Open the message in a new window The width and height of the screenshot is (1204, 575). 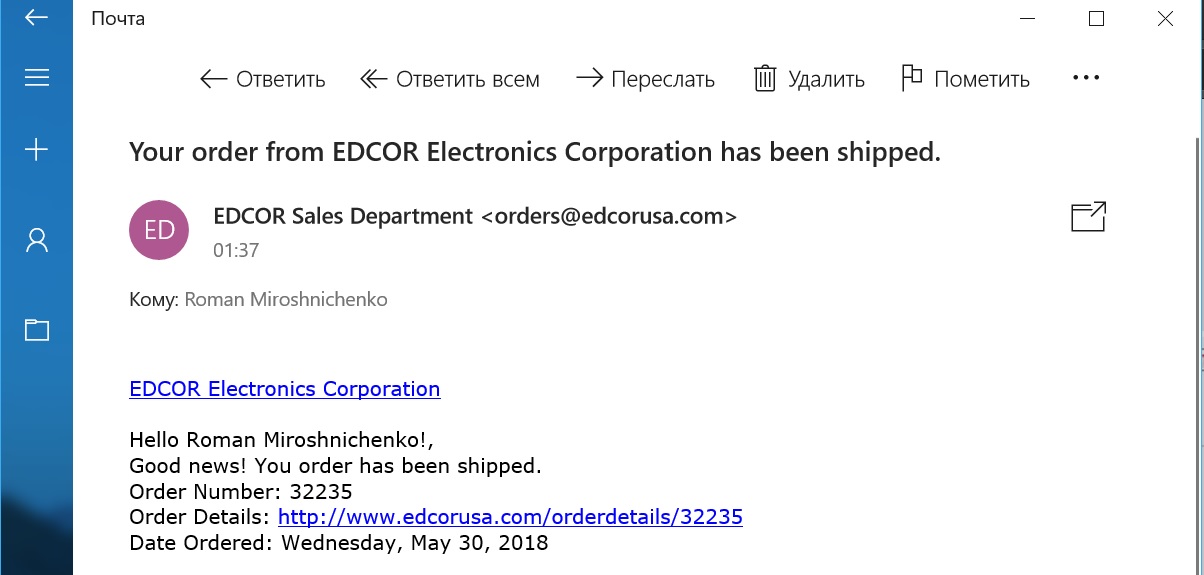[1088, 217]
